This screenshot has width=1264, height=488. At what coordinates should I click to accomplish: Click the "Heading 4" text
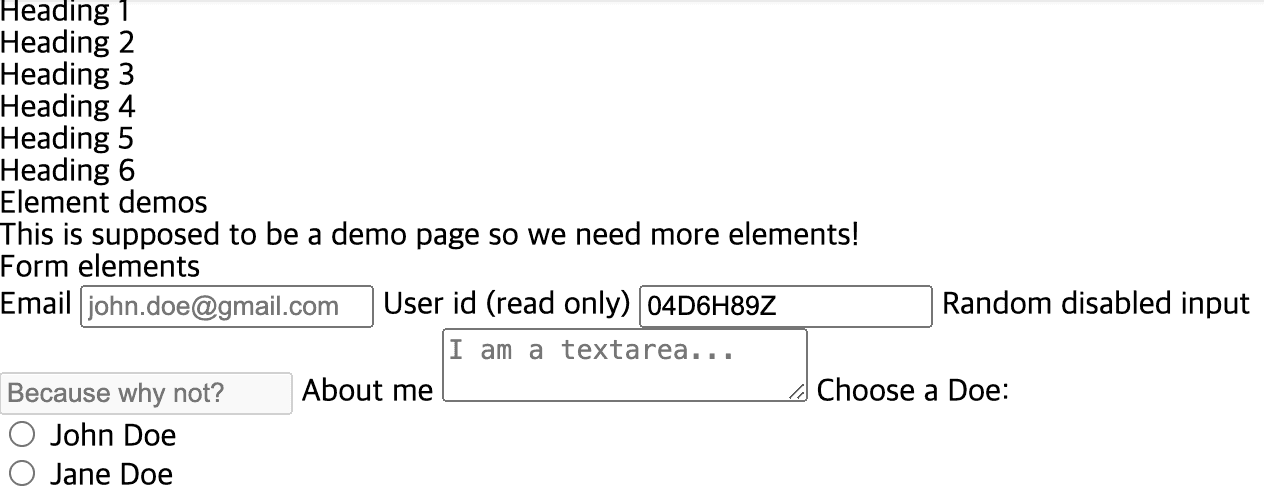coord(67,107)
